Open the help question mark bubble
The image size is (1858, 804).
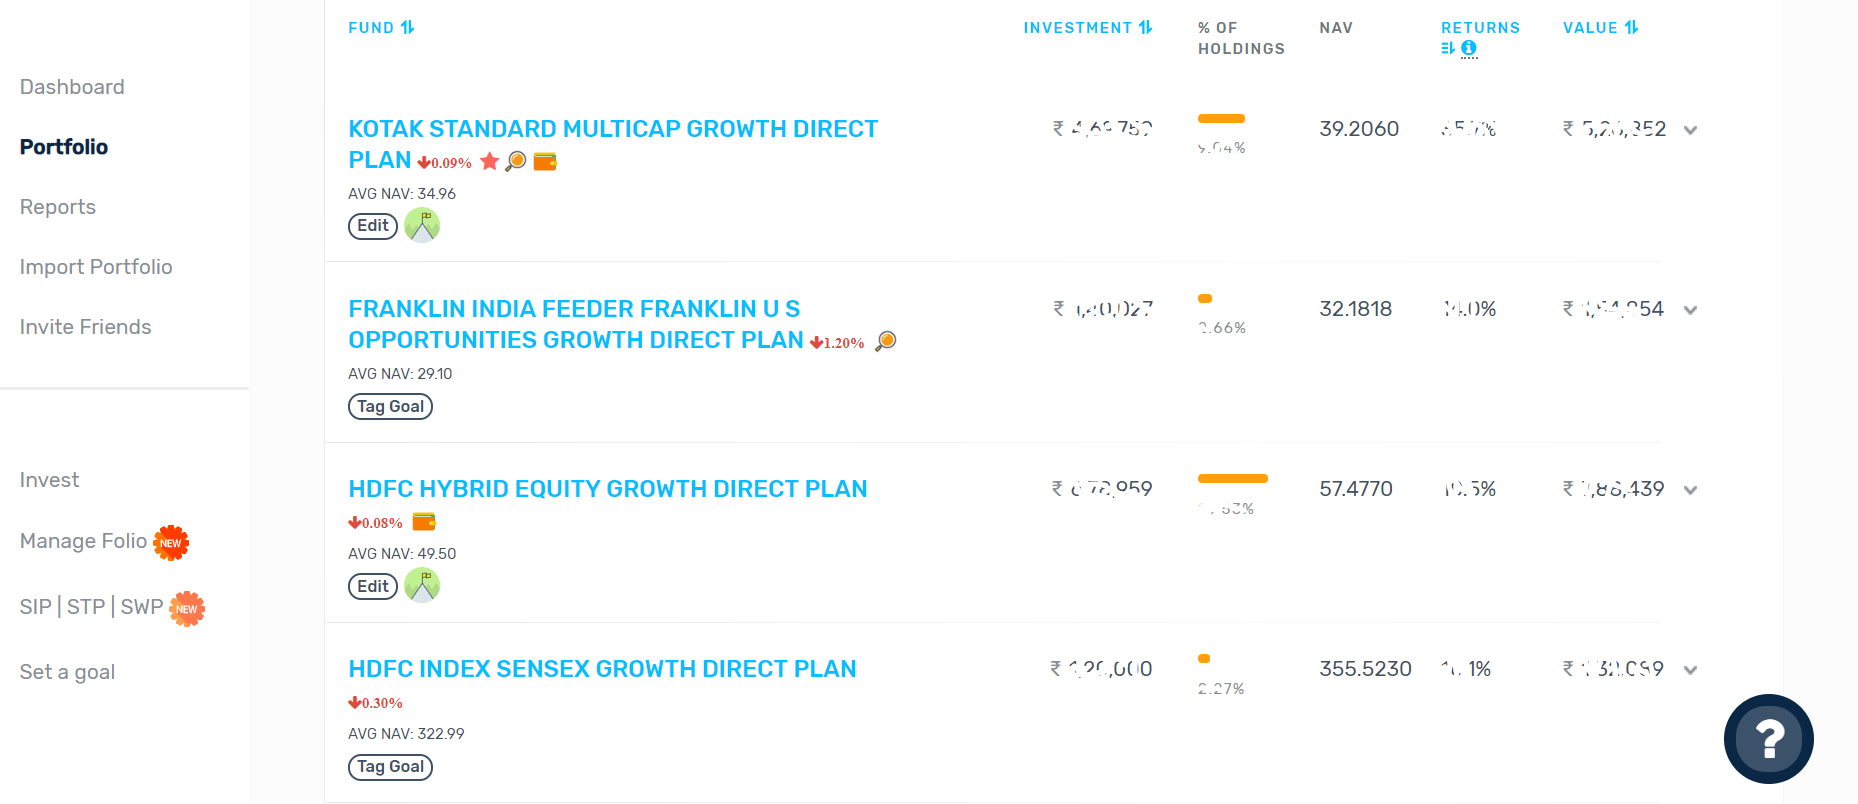(1768, 739)
